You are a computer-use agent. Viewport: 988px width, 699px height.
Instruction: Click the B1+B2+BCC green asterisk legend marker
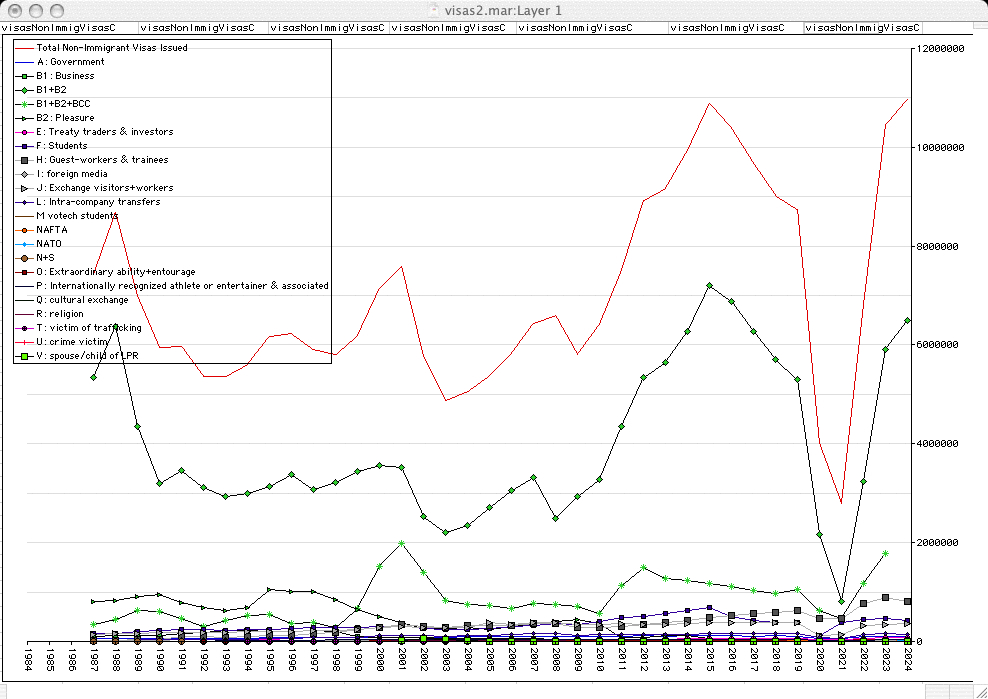point(26,104)
